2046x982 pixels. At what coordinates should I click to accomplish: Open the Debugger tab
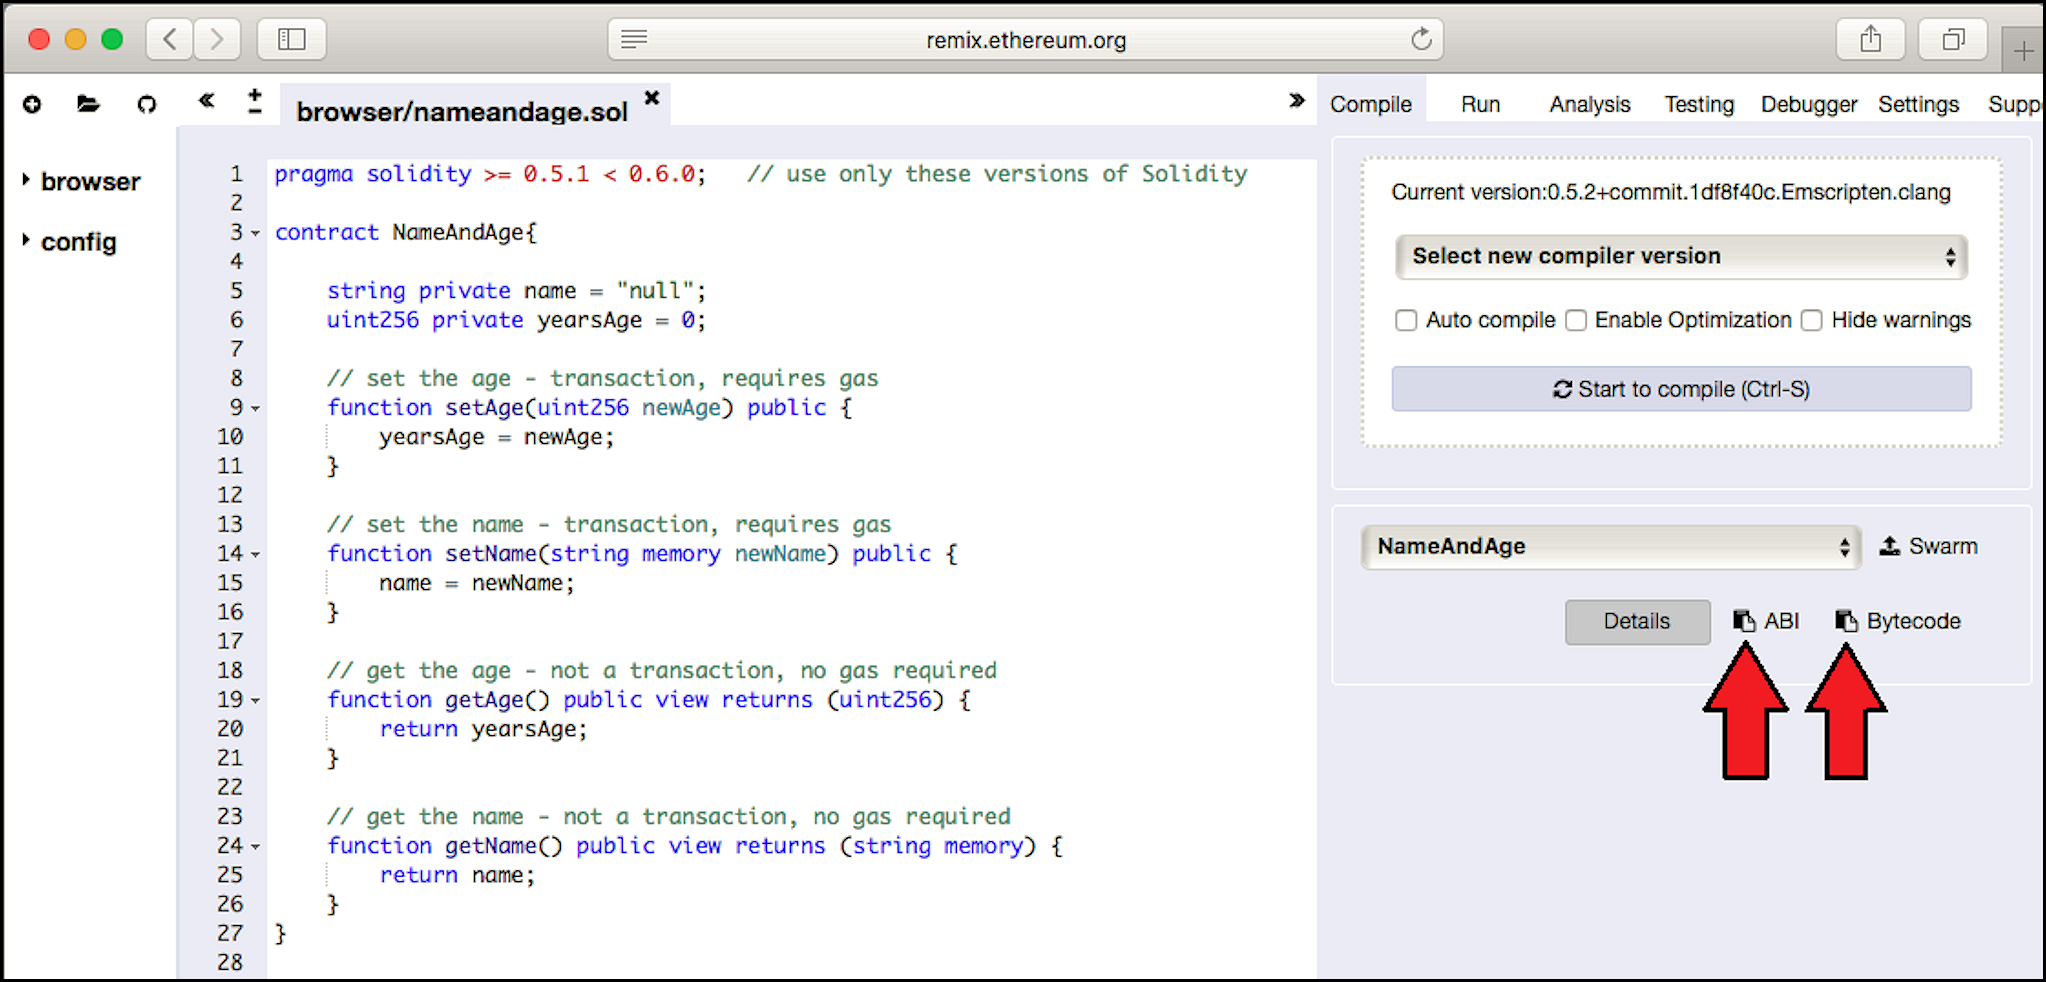point(1808,104)
